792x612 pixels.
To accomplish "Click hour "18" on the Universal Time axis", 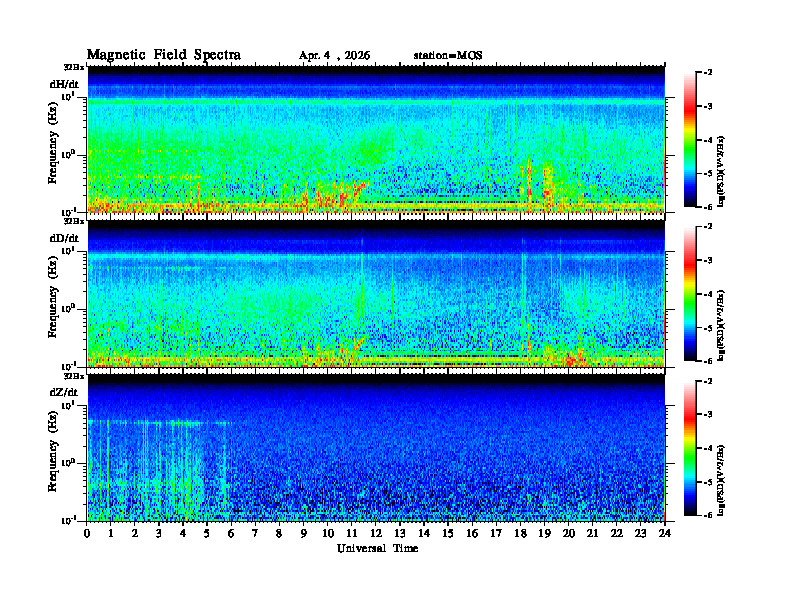I will 520,533.
